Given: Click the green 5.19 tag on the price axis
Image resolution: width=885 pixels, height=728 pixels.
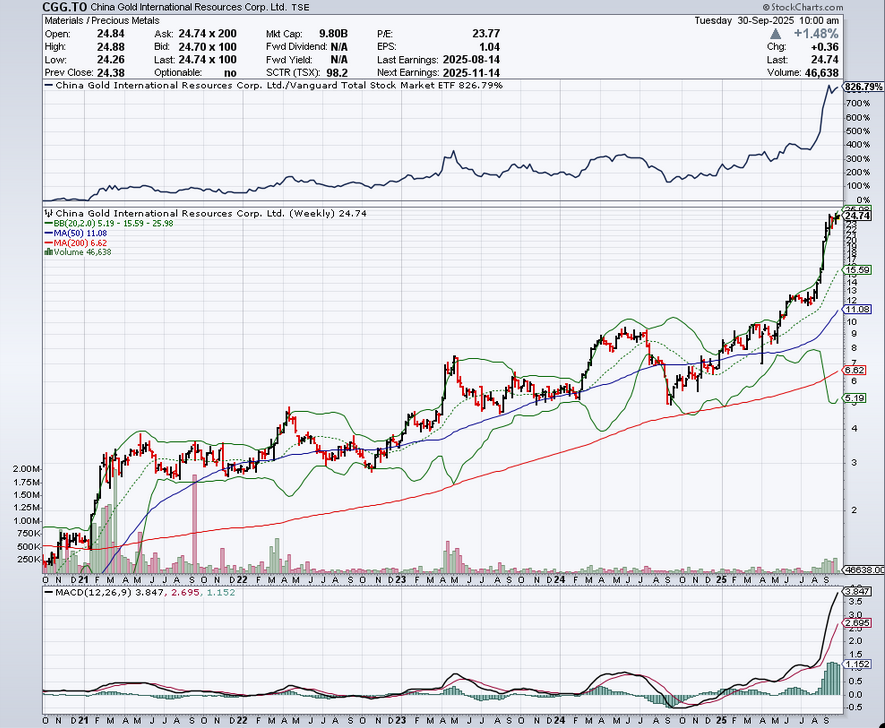Looking at the screenshot, I should click(x=855, y=398).
